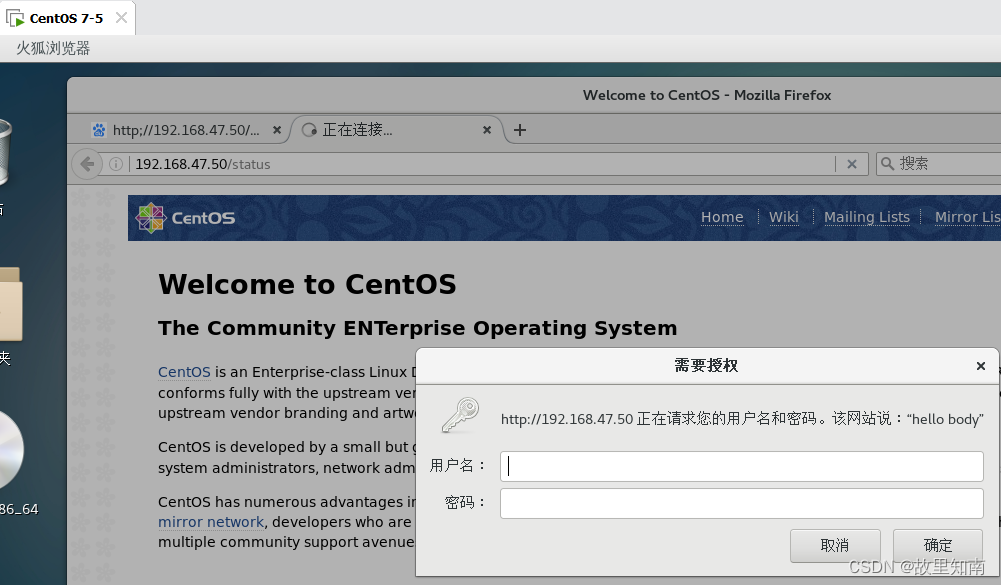This screenshot has height=585, width=1001.
Task: Close the 需要授权 dialog with the X
Action: pos(981,366)
